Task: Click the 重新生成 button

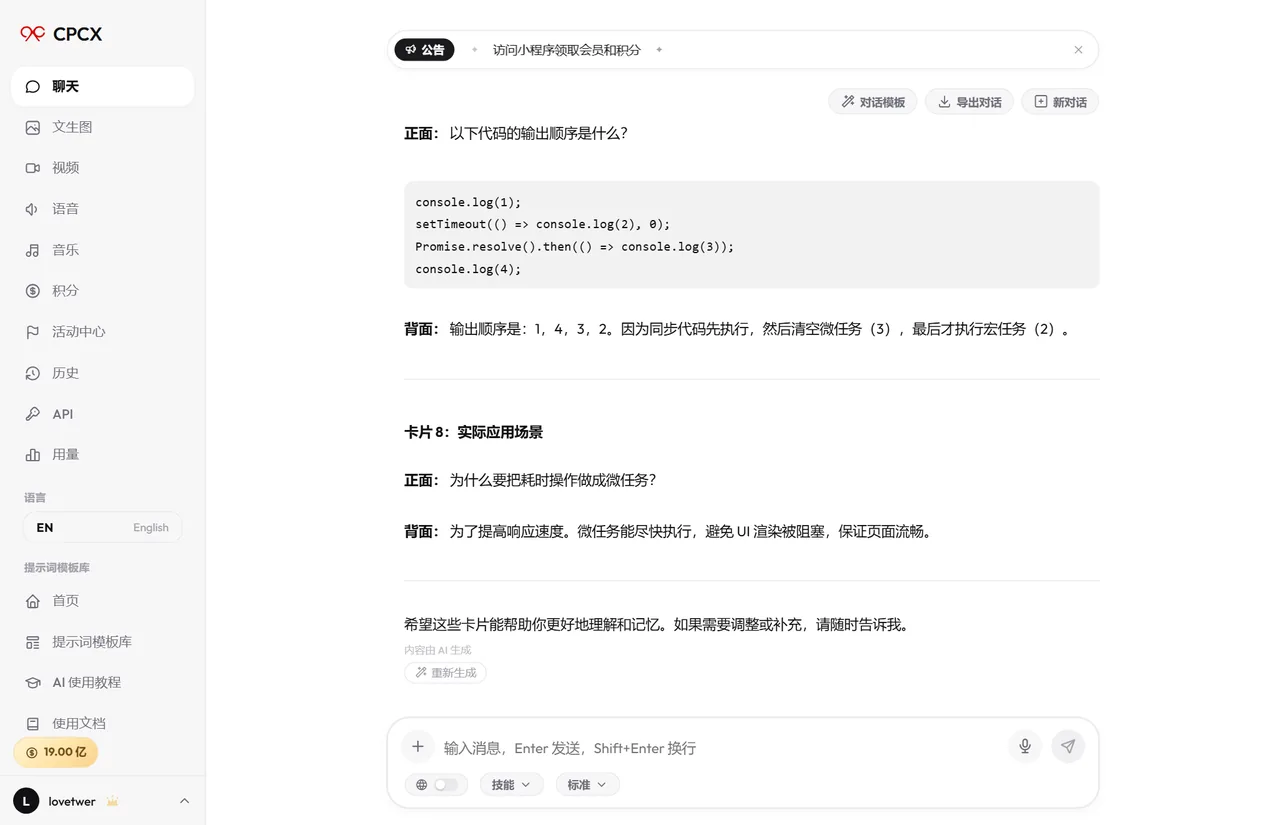Action: pos(446,673)
